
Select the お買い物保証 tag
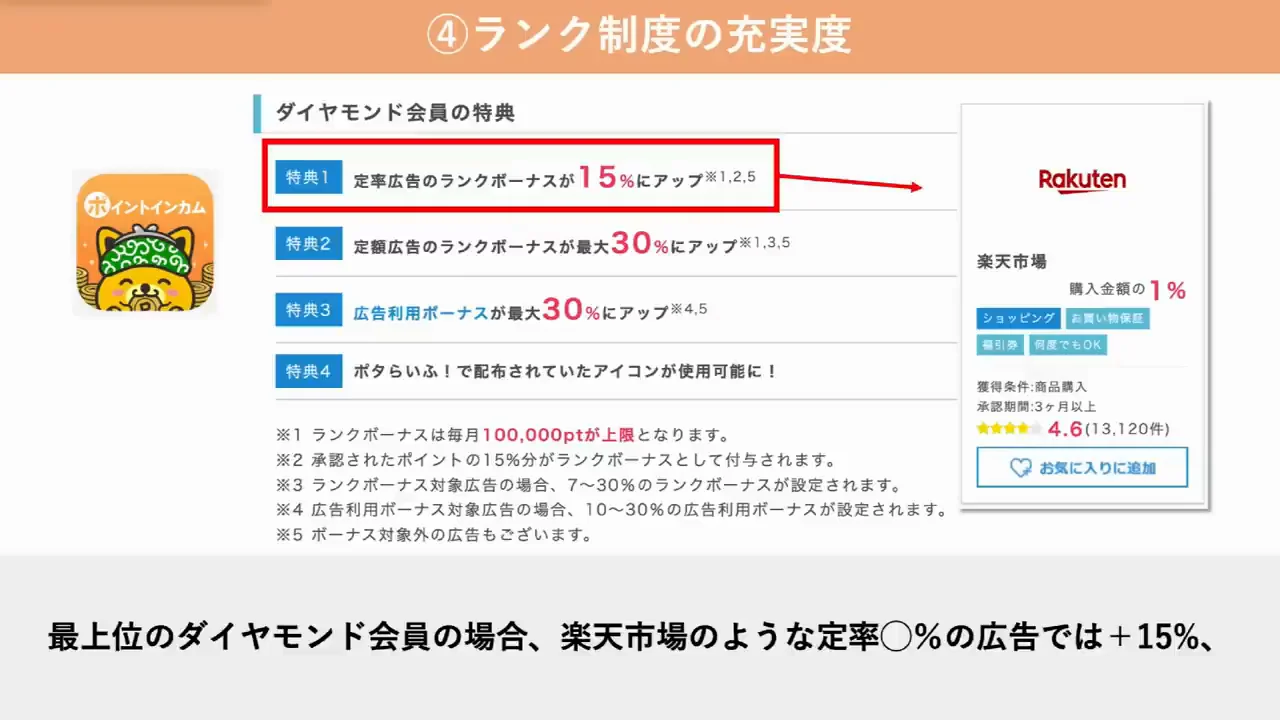[x=1107, y=318]
